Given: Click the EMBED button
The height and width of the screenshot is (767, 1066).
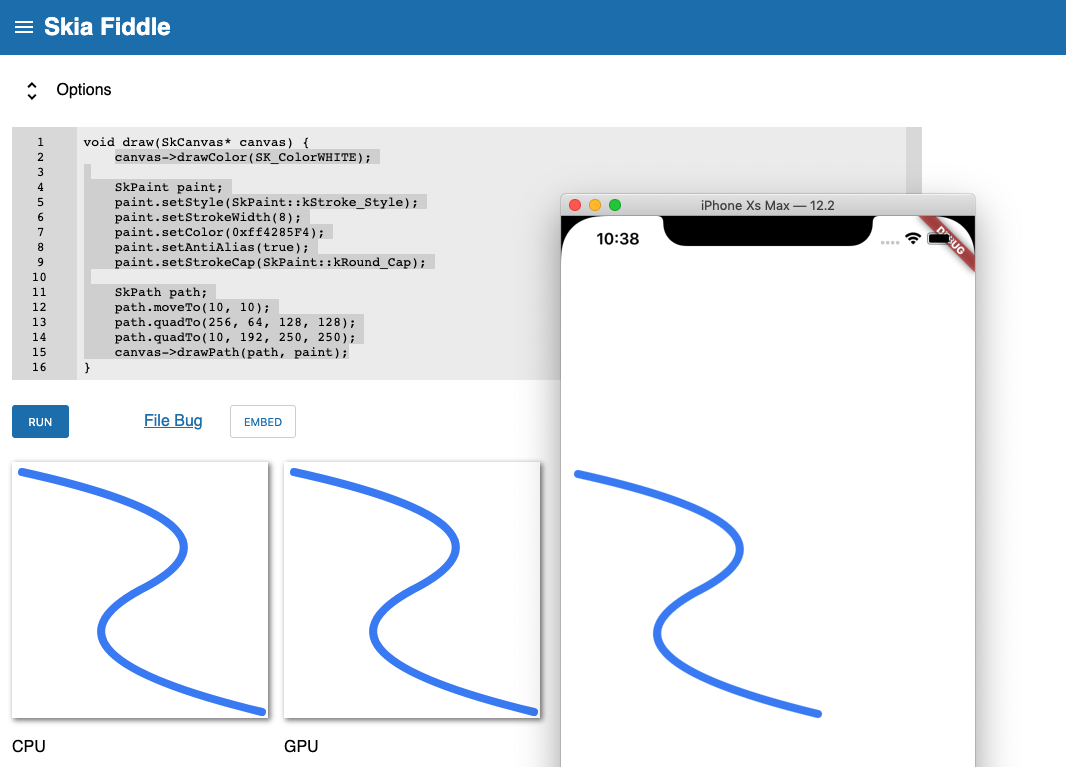Looking at the screenshot, I should [263, 422].
